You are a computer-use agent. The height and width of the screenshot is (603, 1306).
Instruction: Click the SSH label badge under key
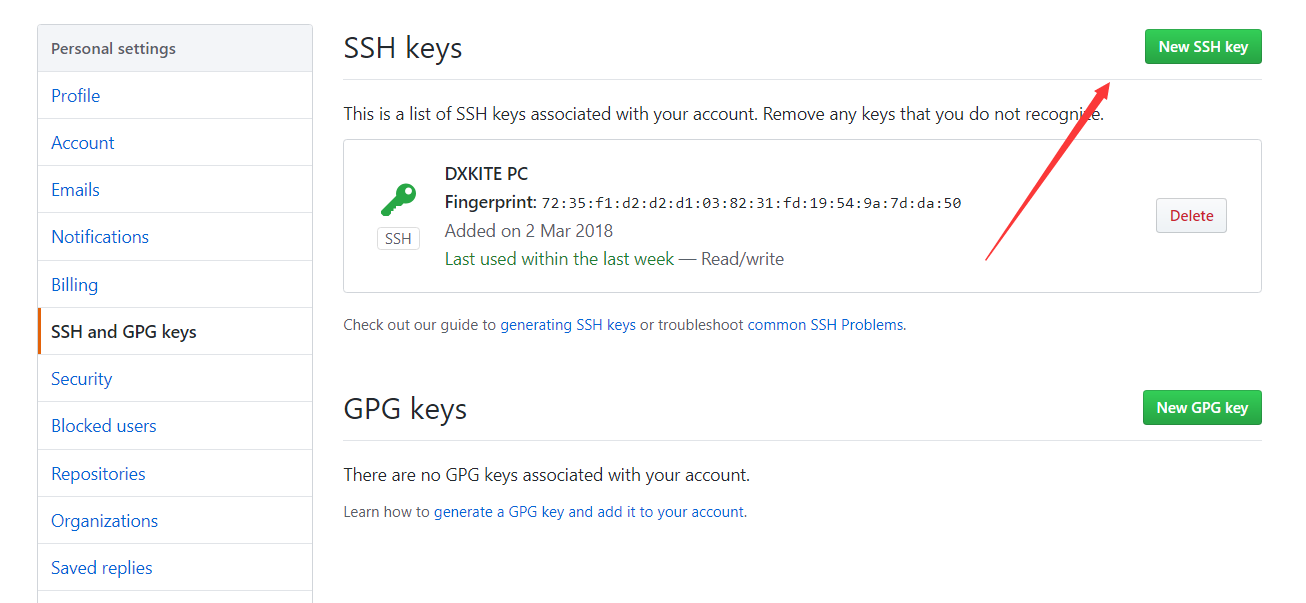pos(398,239)
